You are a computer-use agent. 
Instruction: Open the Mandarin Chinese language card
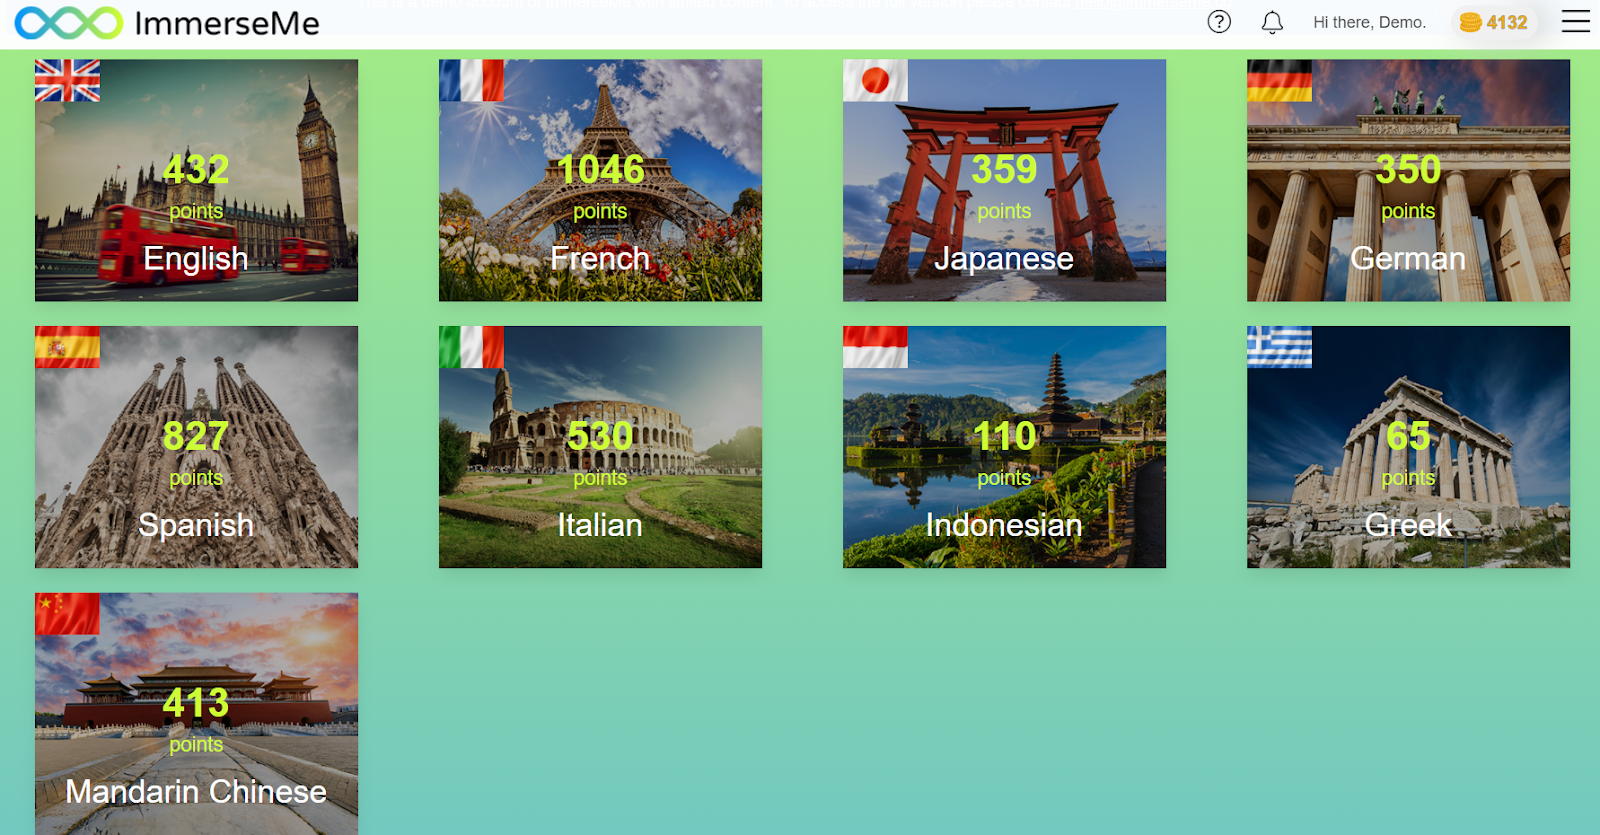196,714
